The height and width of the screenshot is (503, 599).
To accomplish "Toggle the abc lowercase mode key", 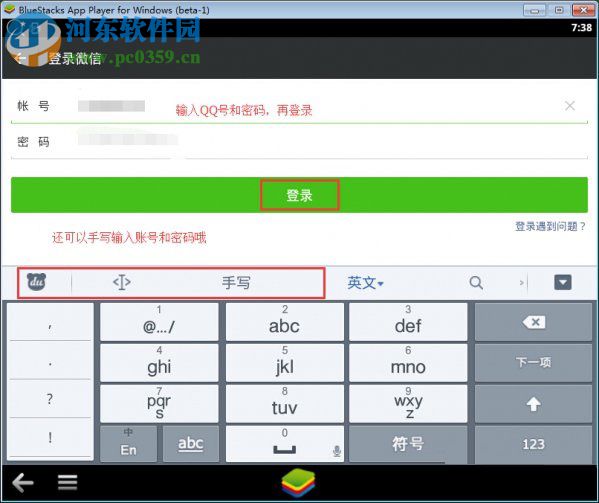I will (x=191, y=444).
